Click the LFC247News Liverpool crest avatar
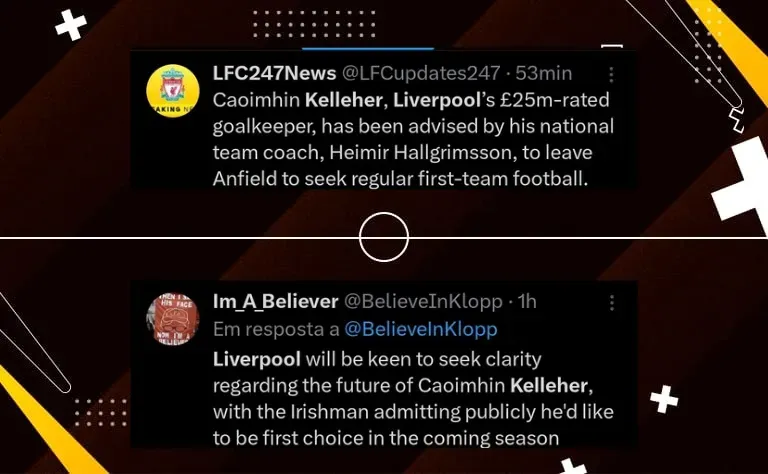Screen dimensions: 768x474 (173, 91)
